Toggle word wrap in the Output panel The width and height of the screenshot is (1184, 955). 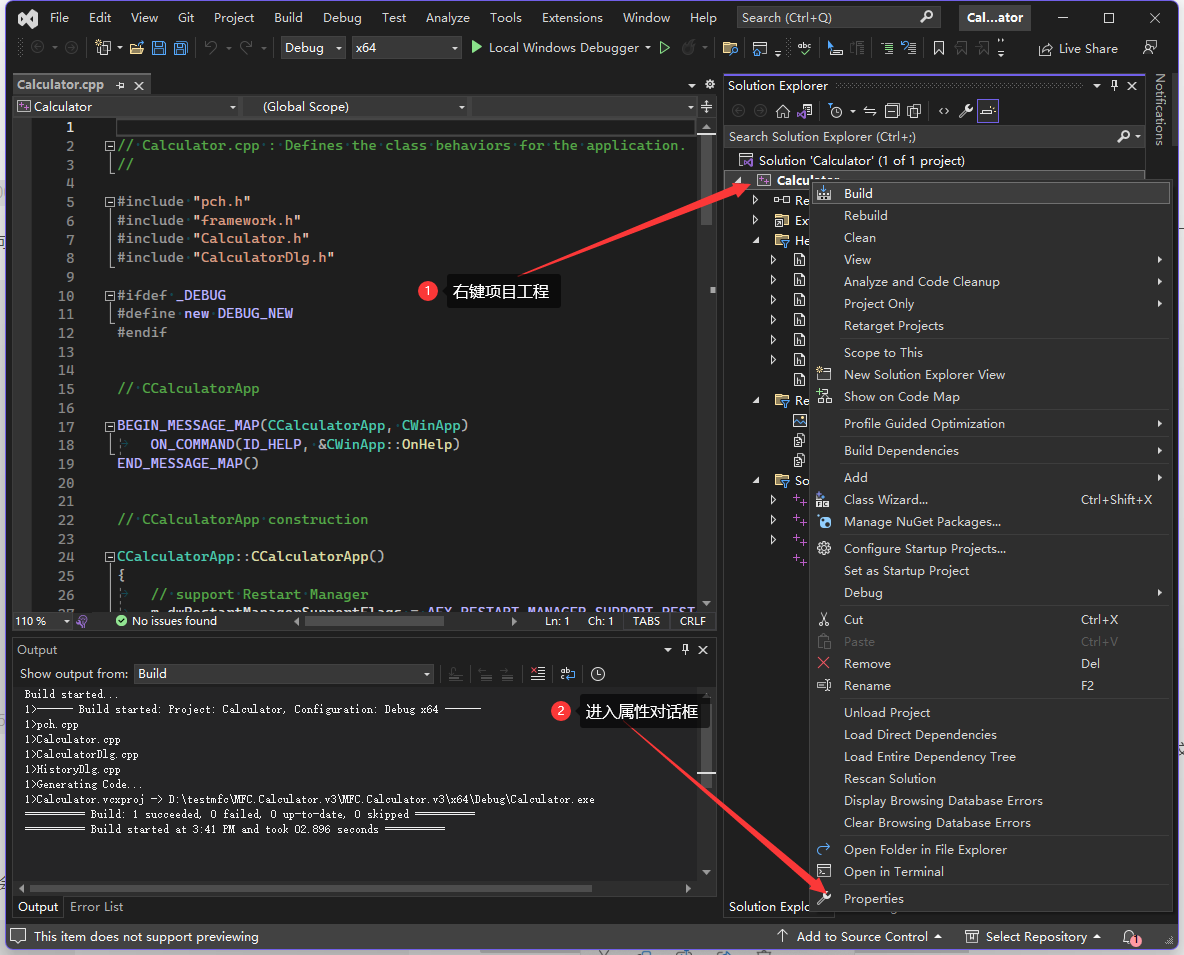568,674
